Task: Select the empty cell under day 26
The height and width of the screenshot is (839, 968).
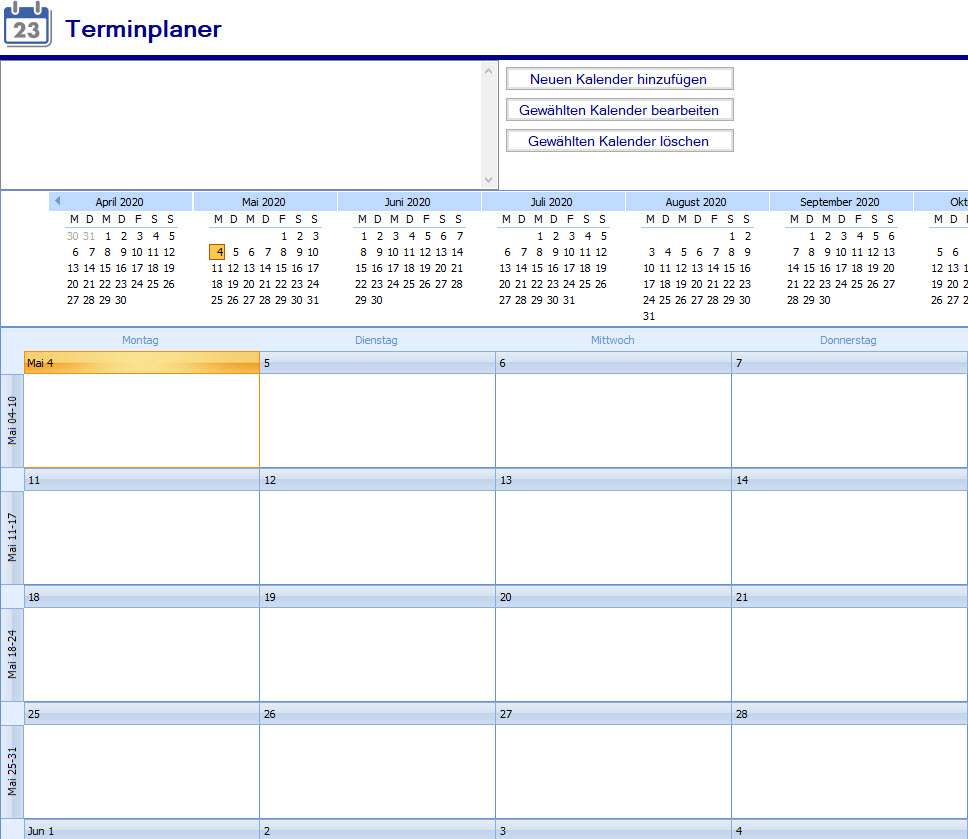Action: click(x=377, y=772)
